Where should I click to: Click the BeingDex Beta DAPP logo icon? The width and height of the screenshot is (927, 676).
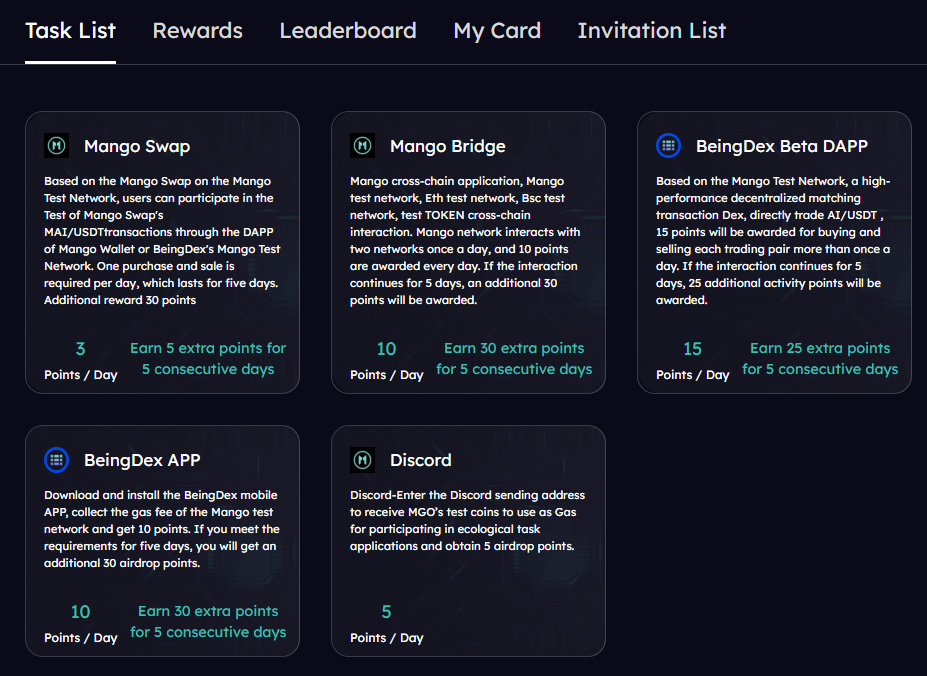[669, 145]
